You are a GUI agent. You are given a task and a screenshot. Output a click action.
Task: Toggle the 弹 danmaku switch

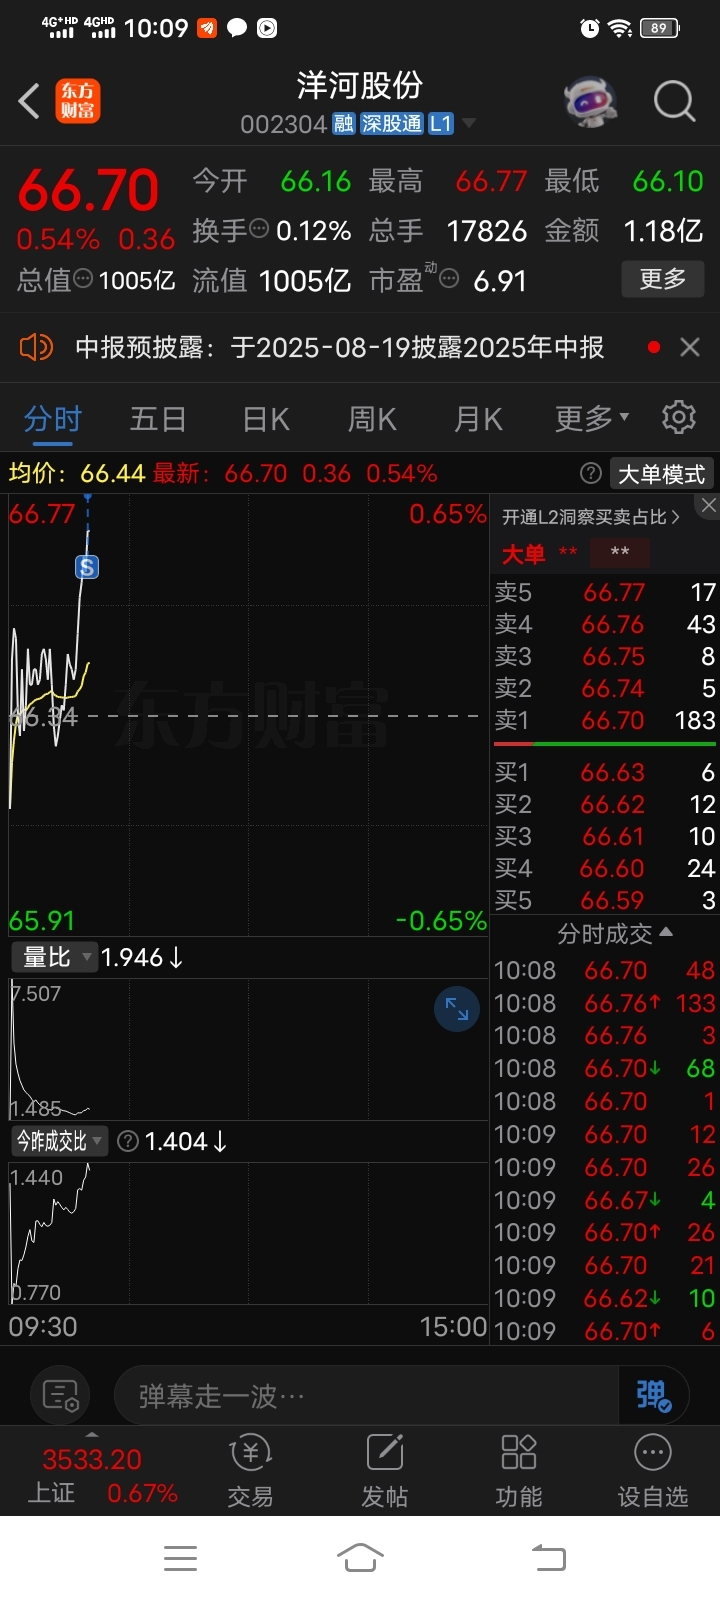(653, 1395)
